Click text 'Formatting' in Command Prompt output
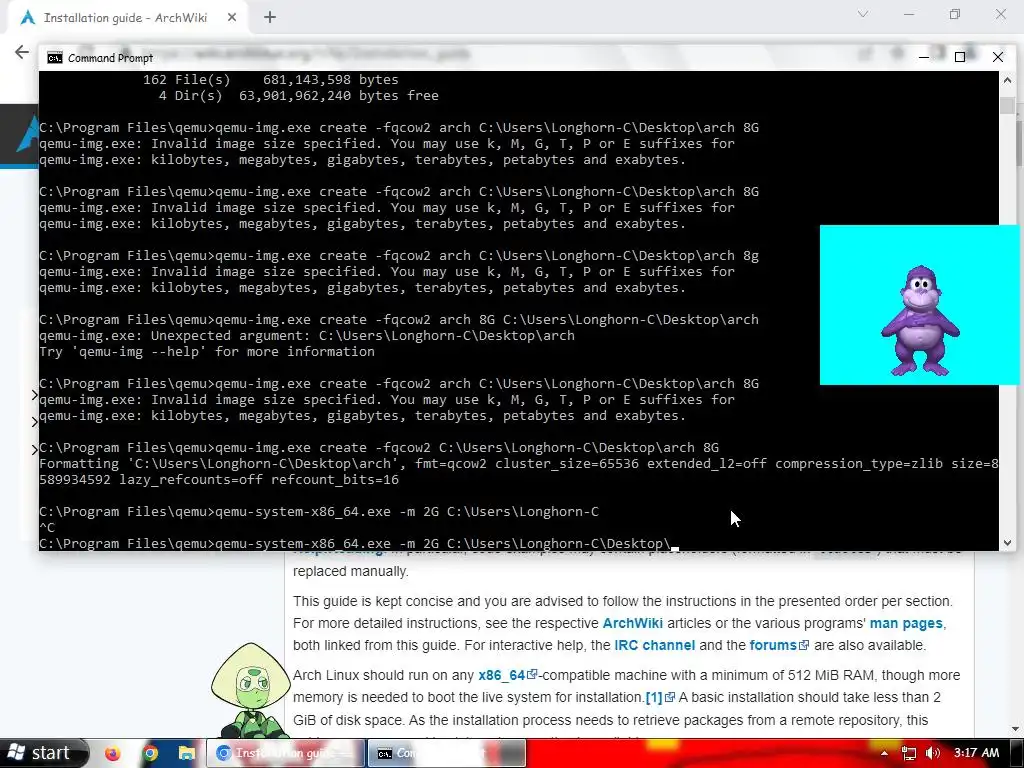Viewport: 1024px width, 768px height. click(x=79, y=464)
